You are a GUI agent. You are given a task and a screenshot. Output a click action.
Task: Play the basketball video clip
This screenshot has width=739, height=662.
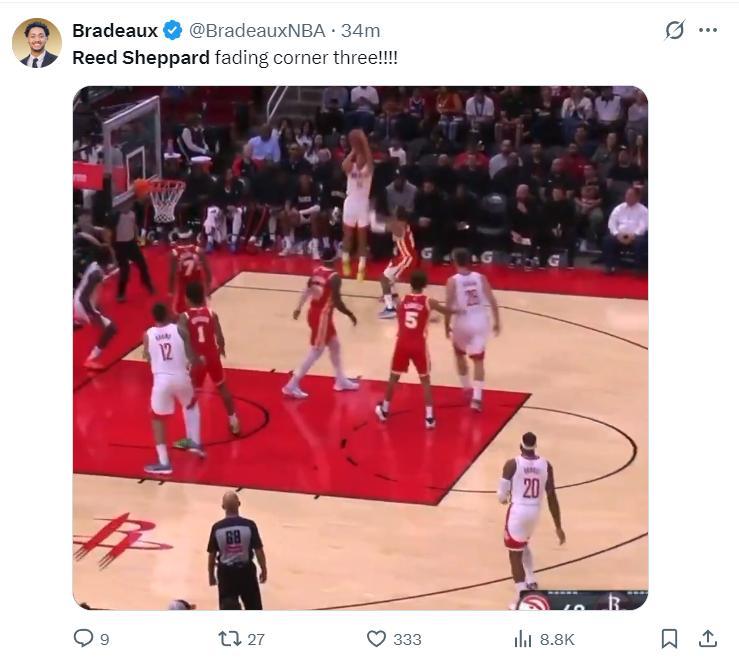coord(361,348)
